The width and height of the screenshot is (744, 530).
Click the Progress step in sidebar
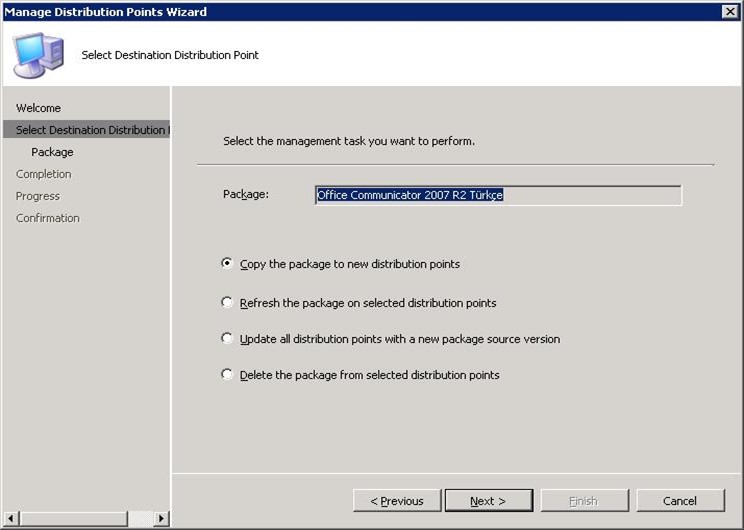click(38, 196)
